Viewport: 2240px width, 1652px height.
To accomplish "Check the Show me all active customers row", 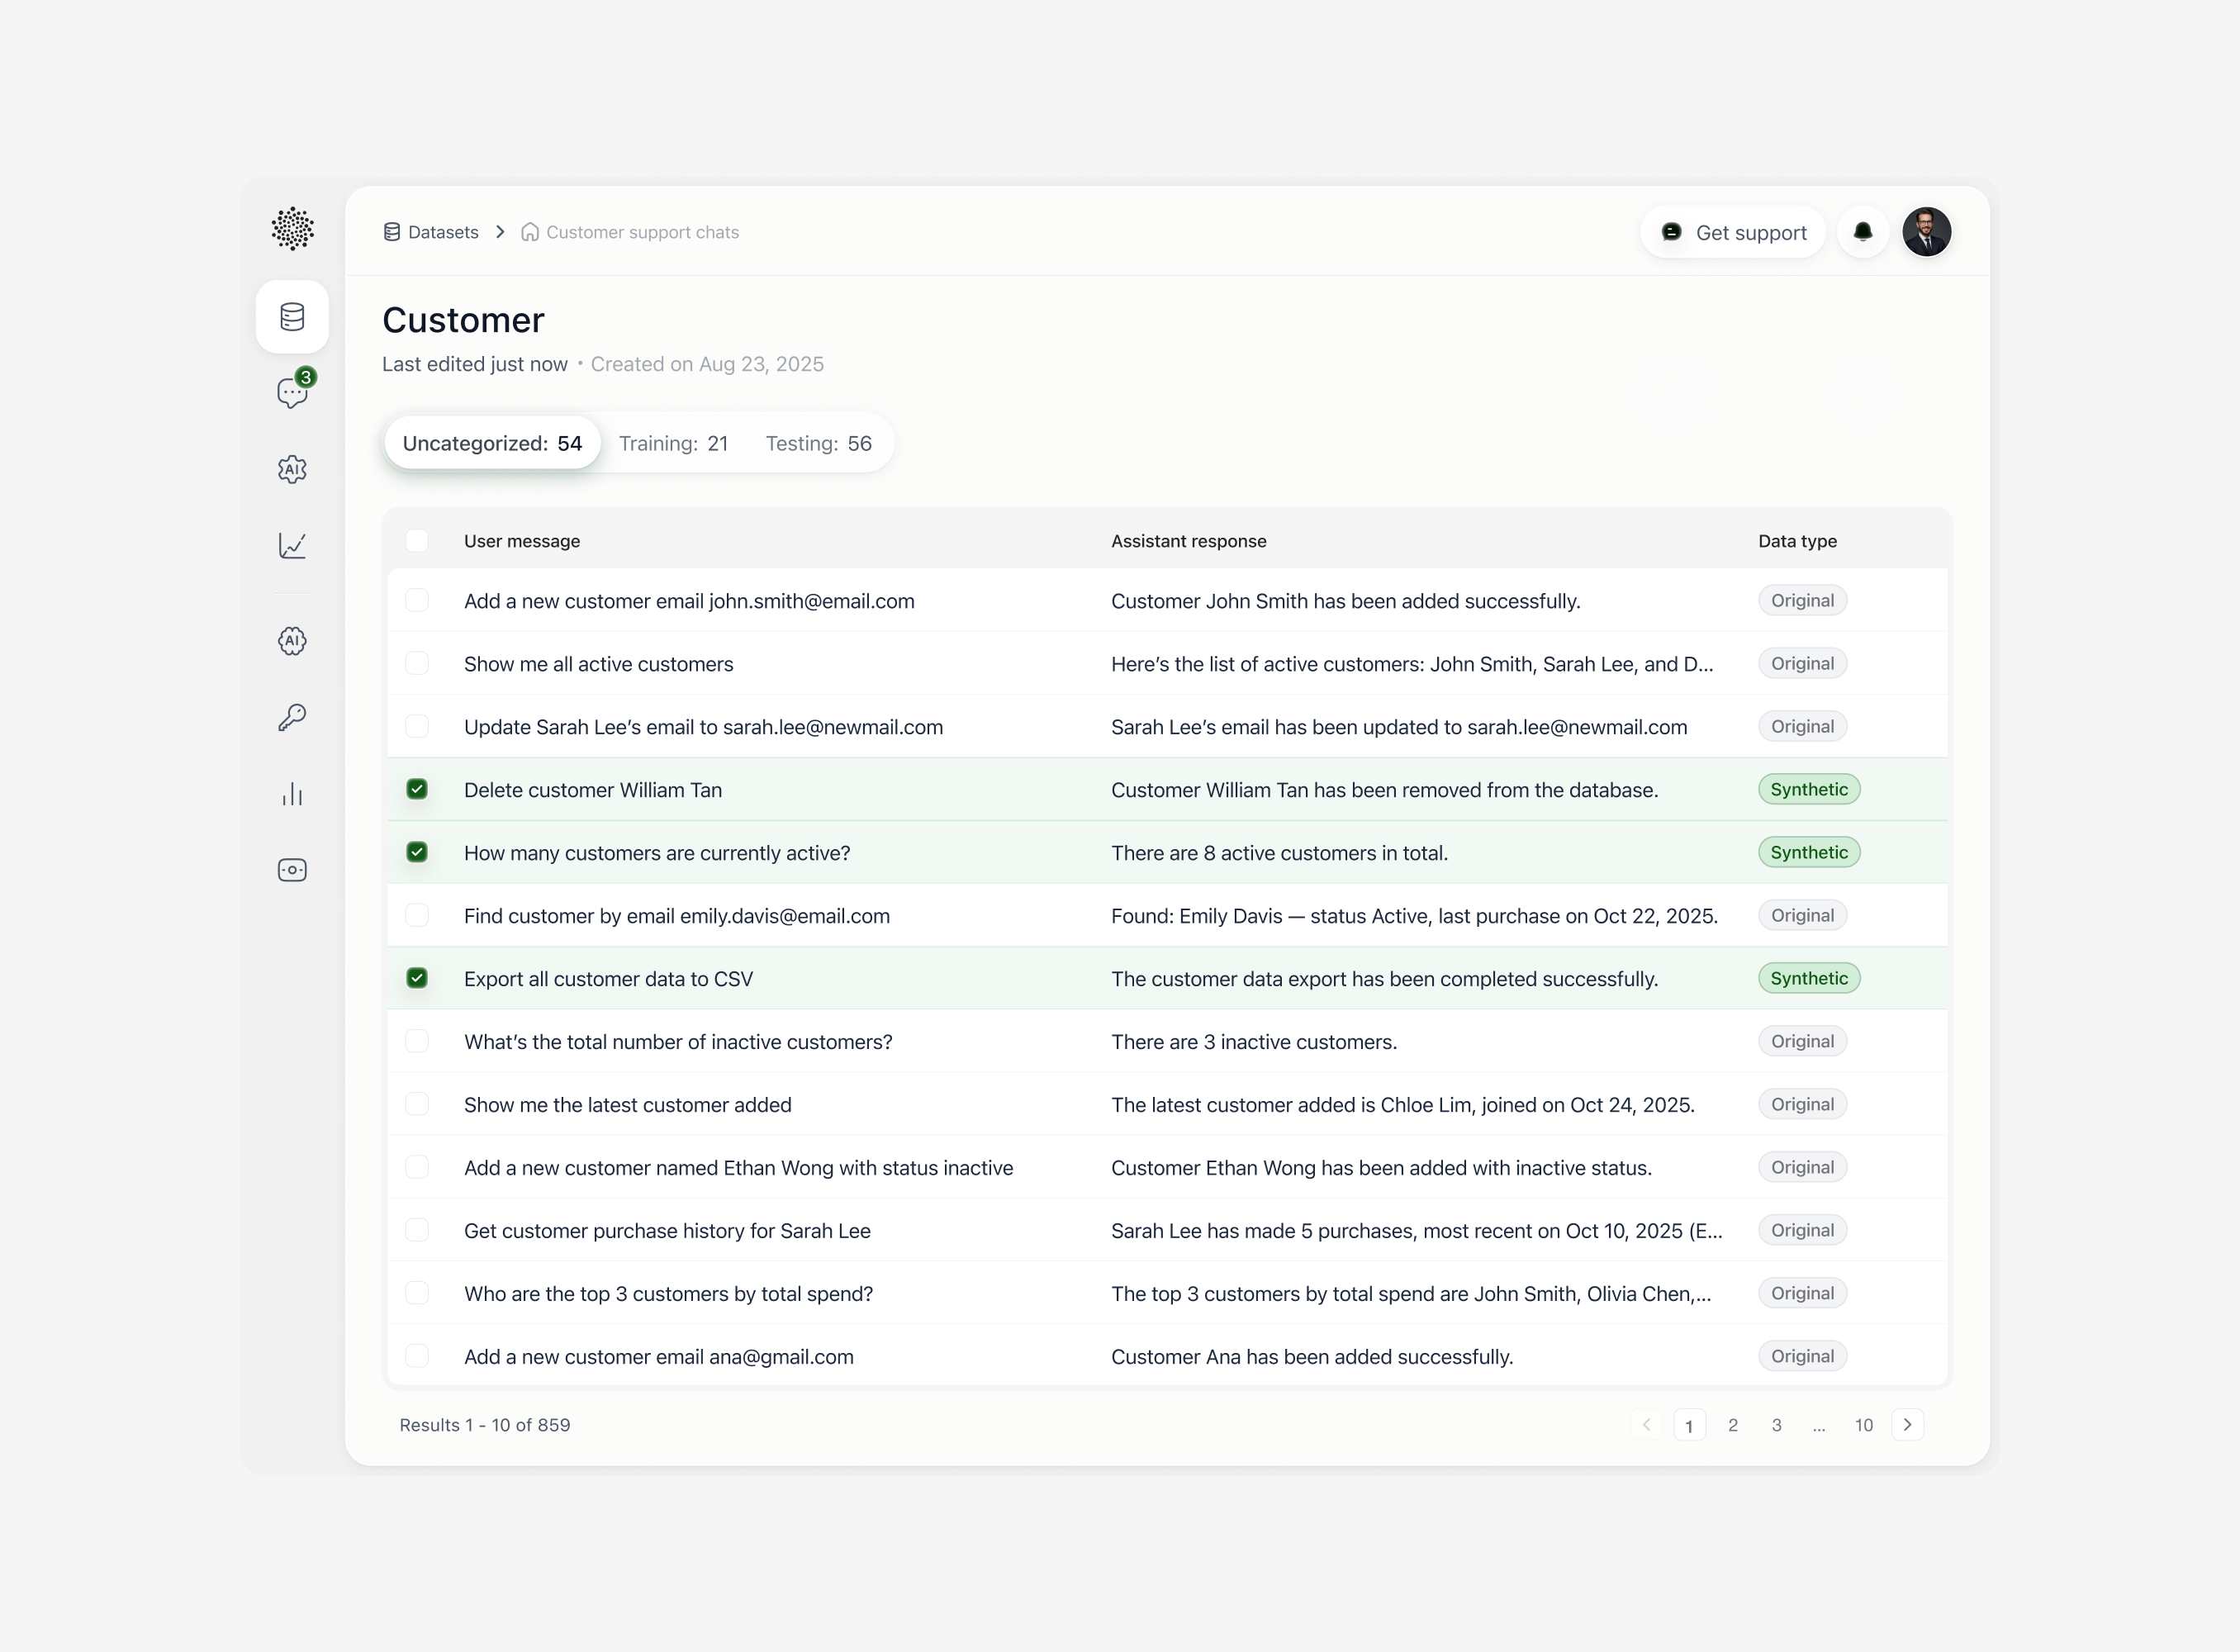I will coord(417,664).
